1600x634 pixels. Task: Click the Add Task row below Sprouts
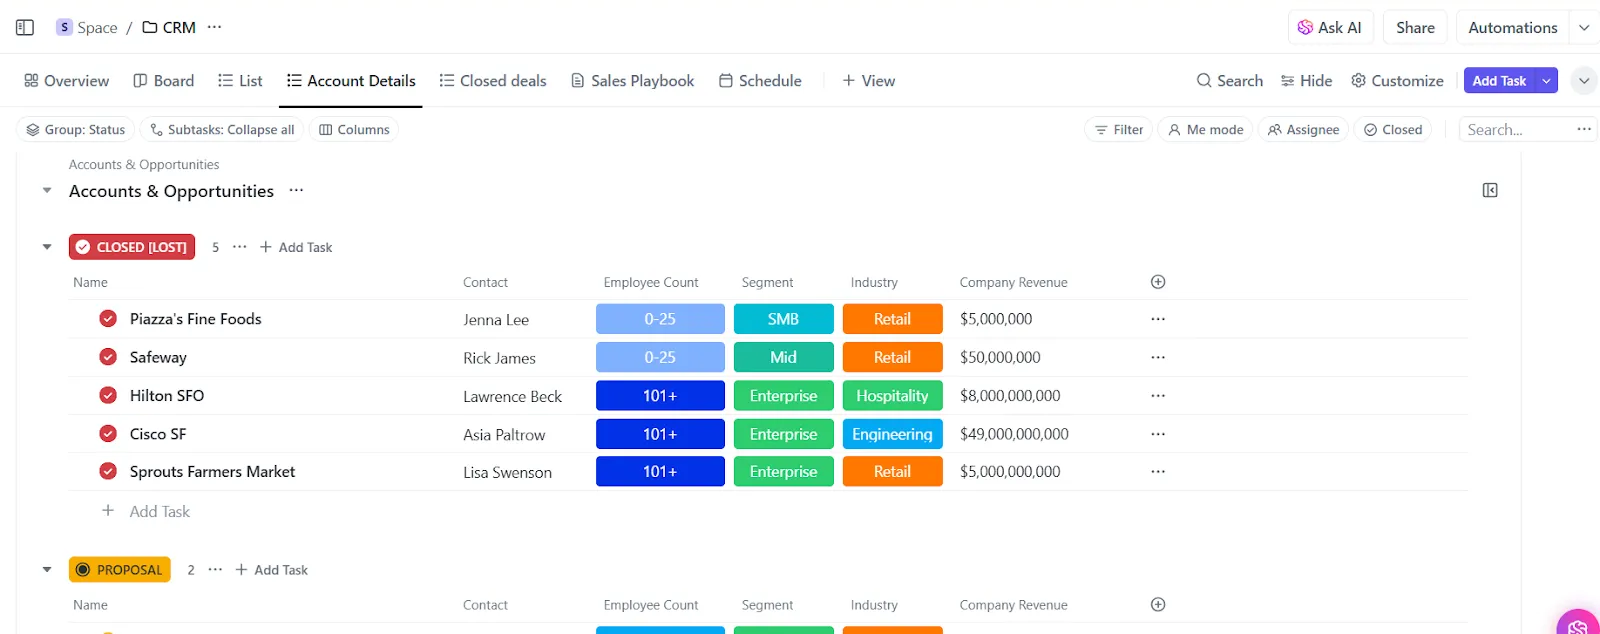tap(146, 511)
